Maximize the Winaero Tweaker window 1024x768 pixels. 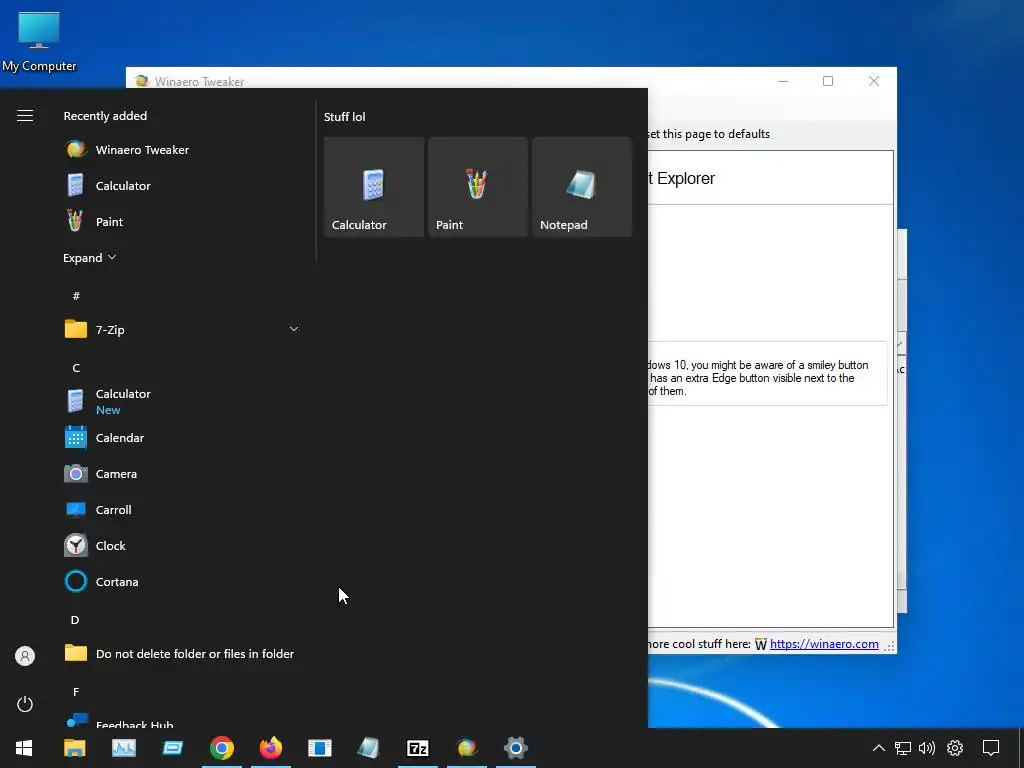tap(828, 81)
